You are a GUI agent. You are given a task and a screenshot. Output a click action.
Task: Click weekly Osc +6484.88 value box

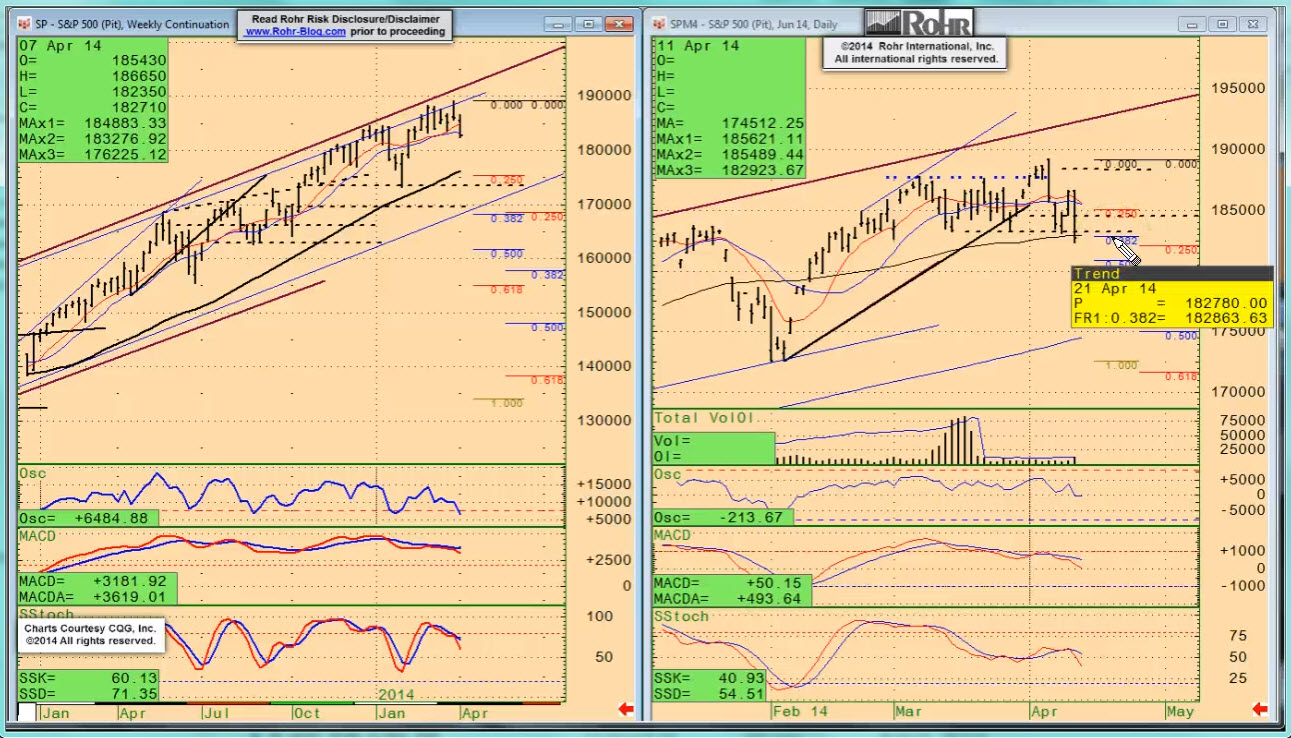coord(88,518)
